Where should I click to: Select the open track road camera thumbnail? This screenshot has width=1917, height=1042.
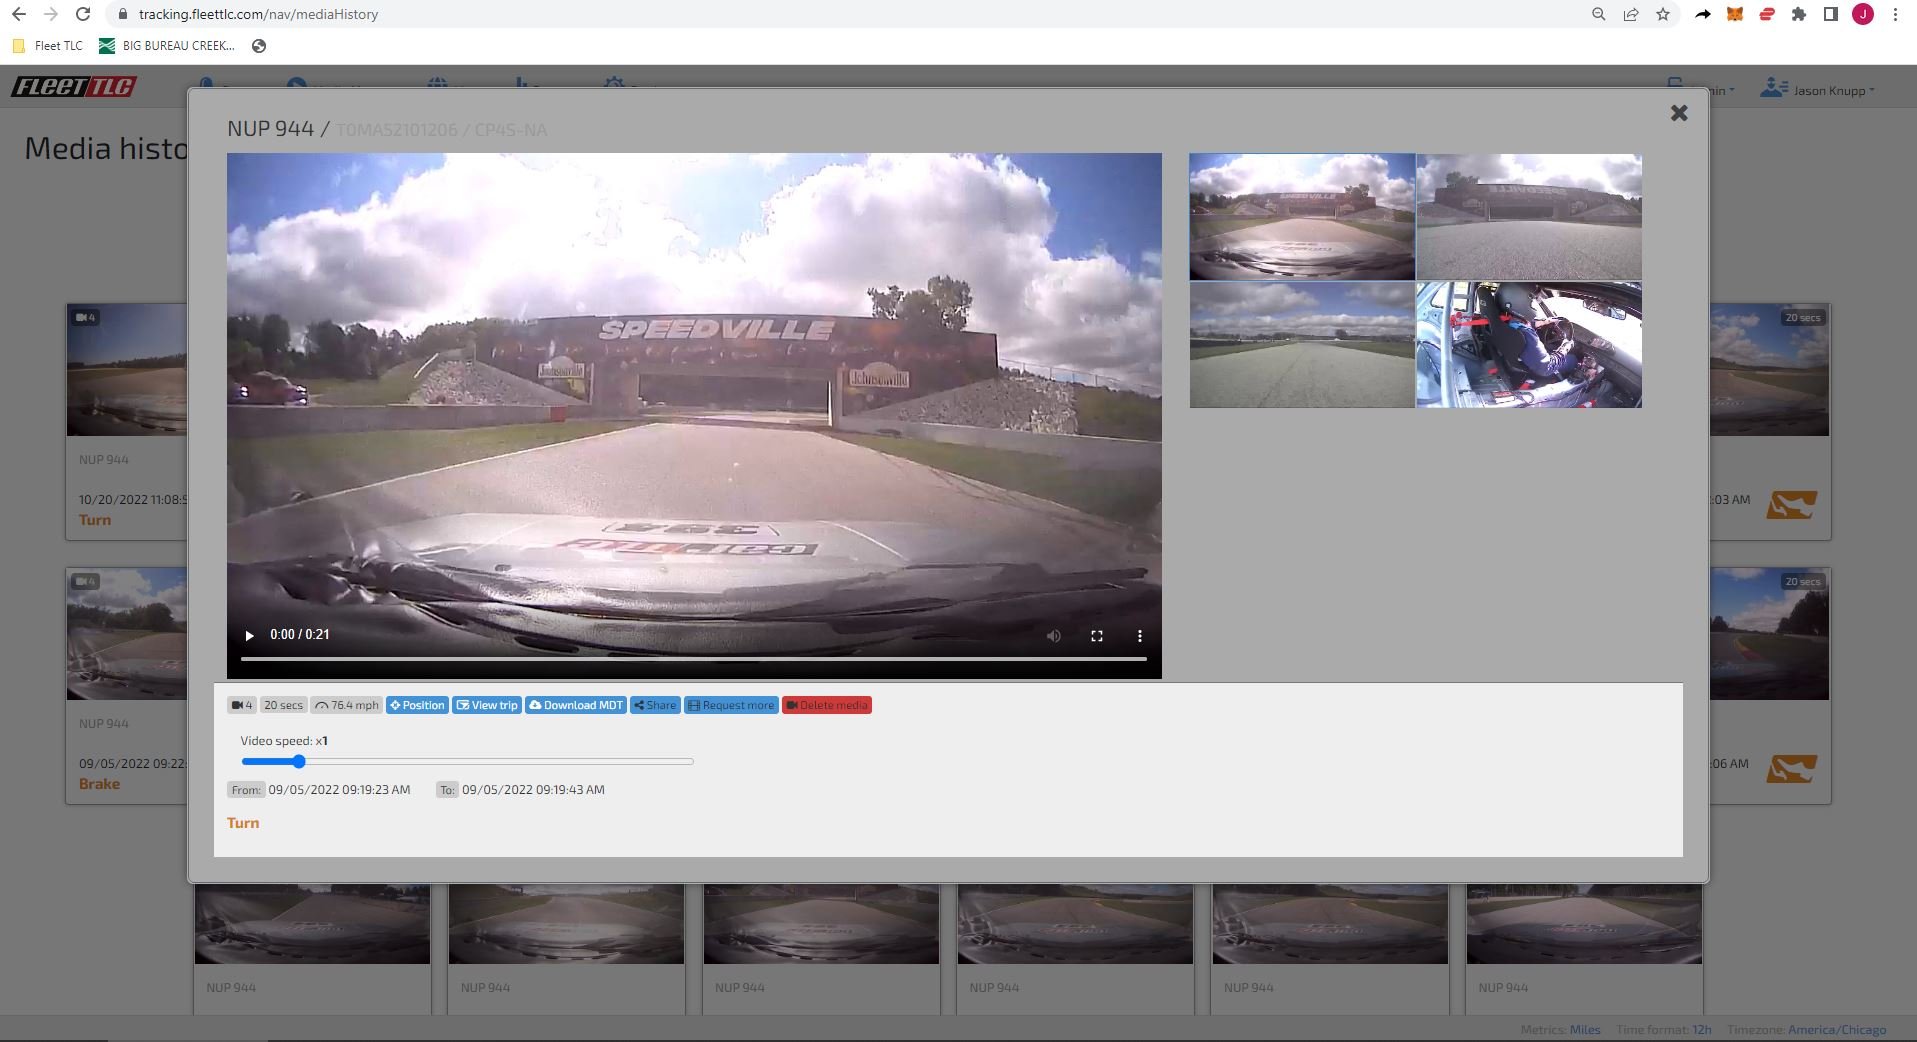pos(1302,345)
